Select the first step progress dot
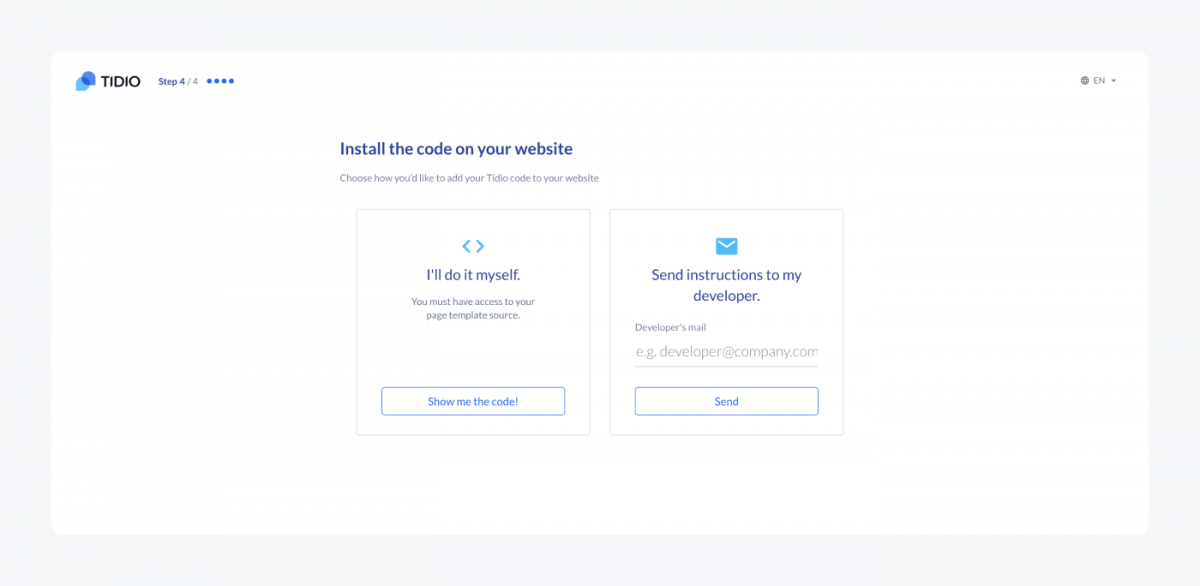 (210, 81)
